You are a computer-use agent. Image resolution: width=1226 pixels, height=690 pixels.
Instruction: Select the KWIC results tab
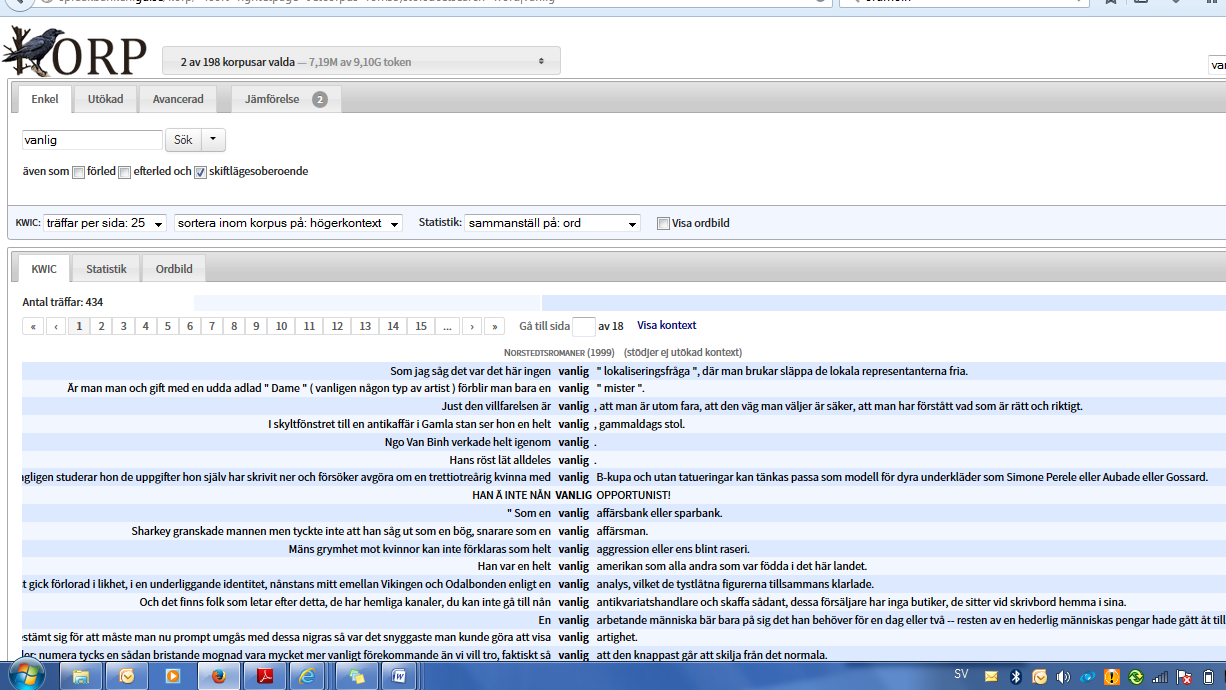click(x=44, y=269)
